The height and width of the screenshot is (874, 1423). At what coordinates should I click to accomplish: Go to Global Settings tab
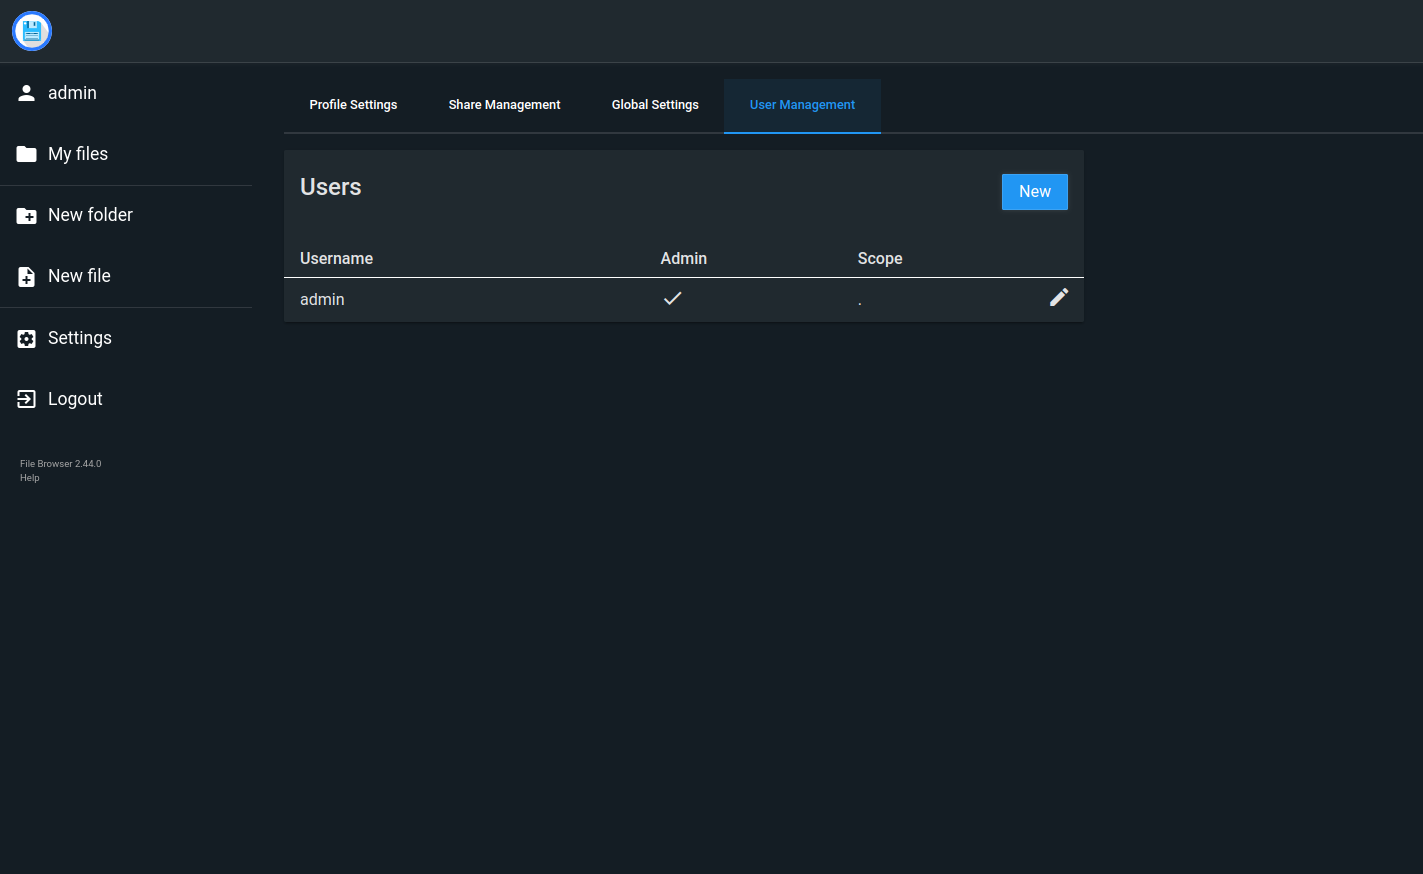point(655,105)
